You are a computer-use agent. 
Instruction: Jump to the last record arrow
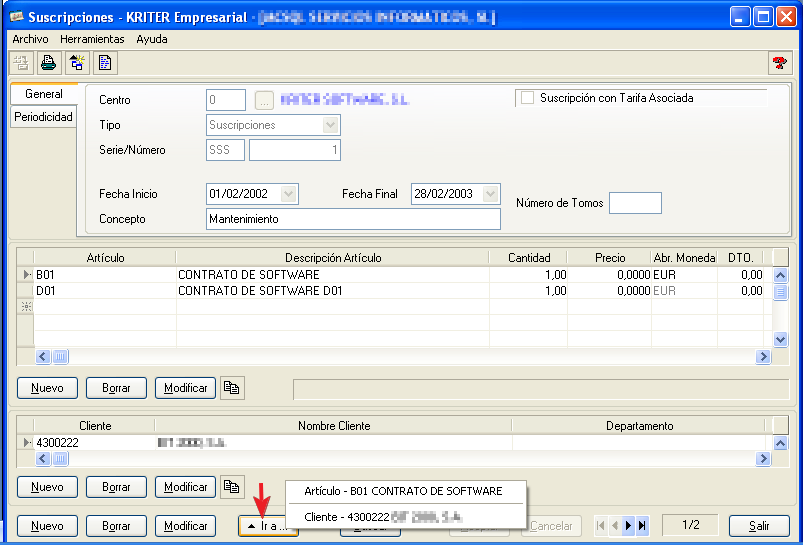pos(642,526)
